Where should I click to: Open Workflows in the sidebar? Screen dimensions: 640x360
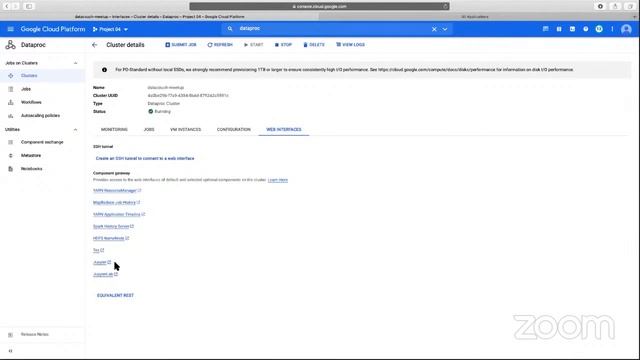42,102
